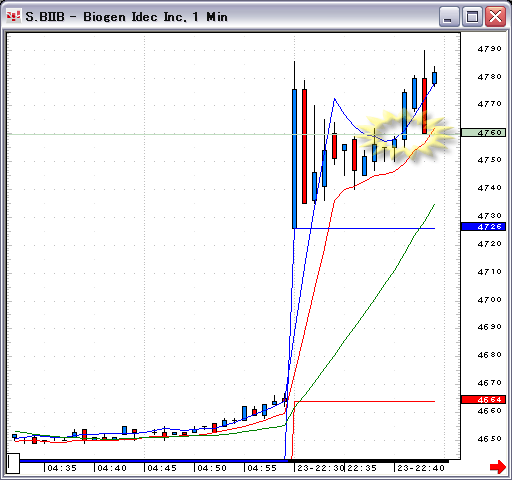
Task: Click the 04:55 time axis label
Action: [262, 468]
